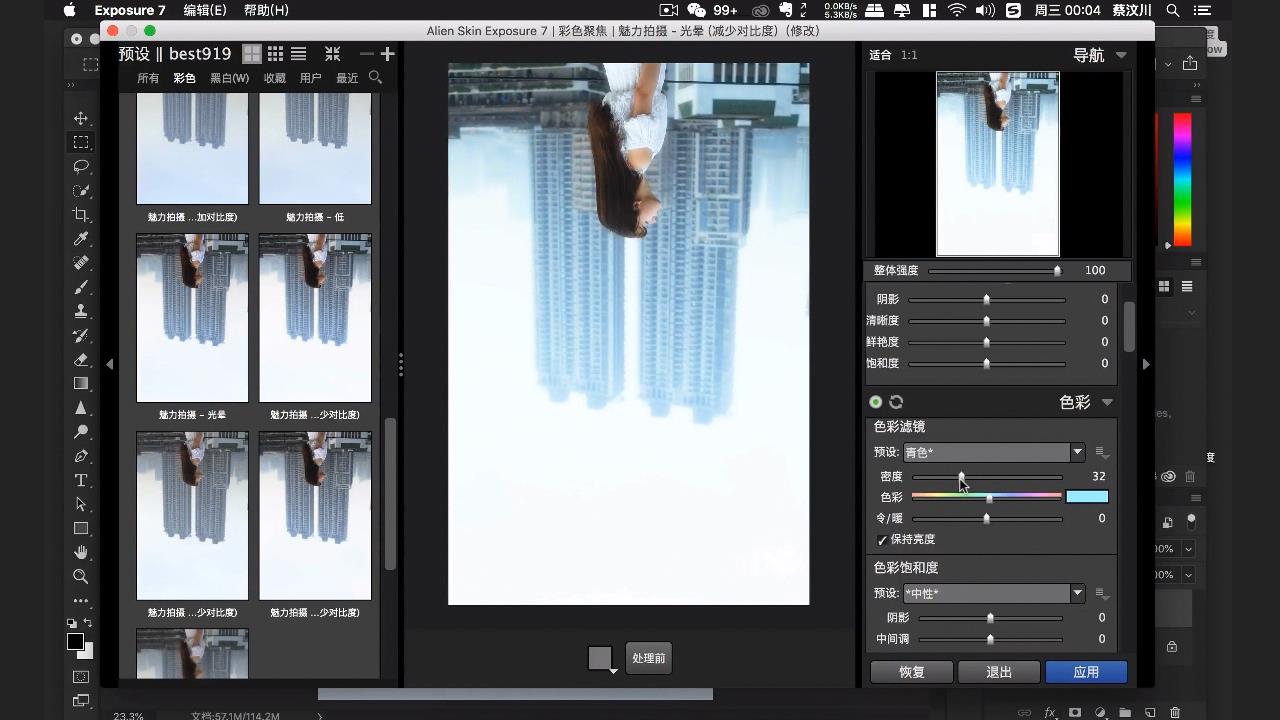Collapse left presets panel arrow
This screenshot has width=1280, height=720.
pos(110,364)
